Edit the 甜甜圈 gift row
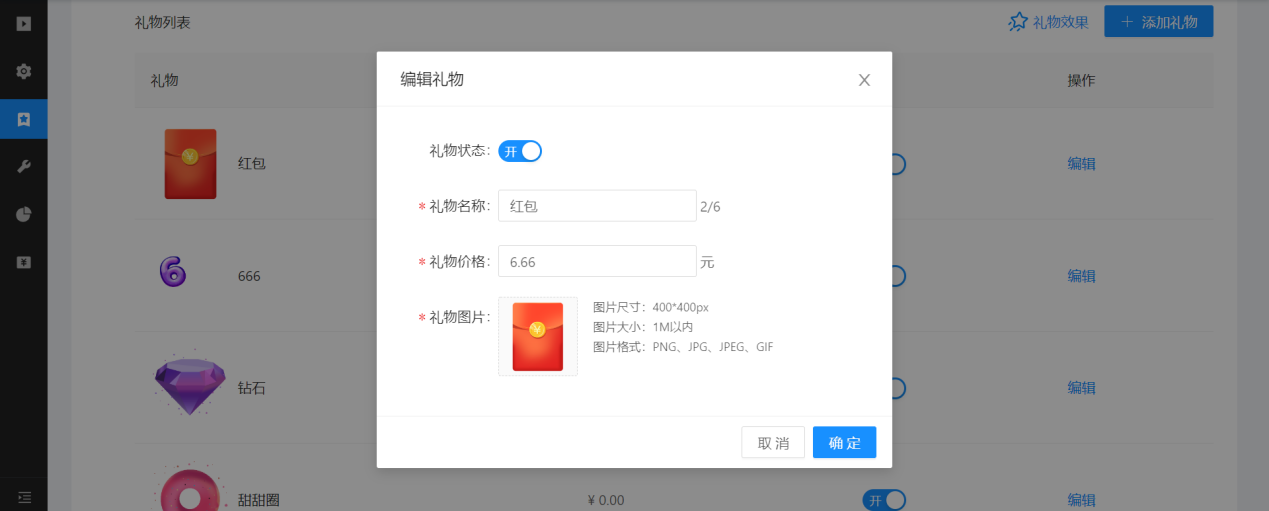Screen dimensions: 1269x511 pyautogui.click(x=1081, y=500)
